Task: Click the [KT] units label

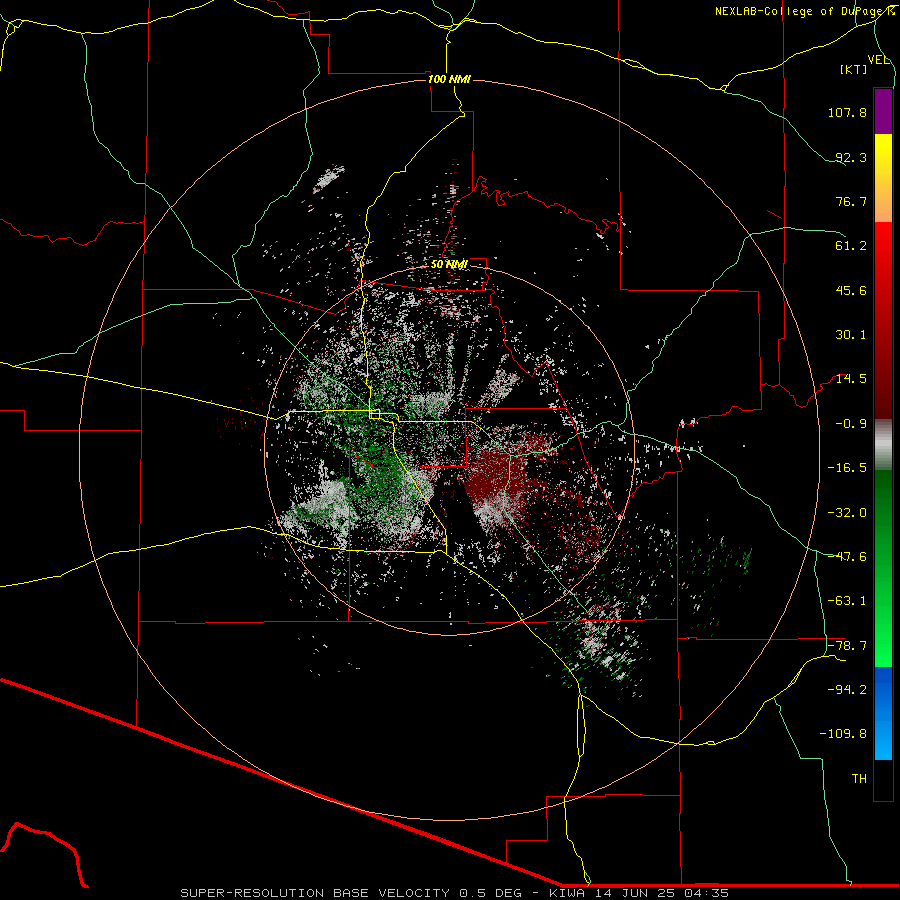Action: tap(854, 69)
